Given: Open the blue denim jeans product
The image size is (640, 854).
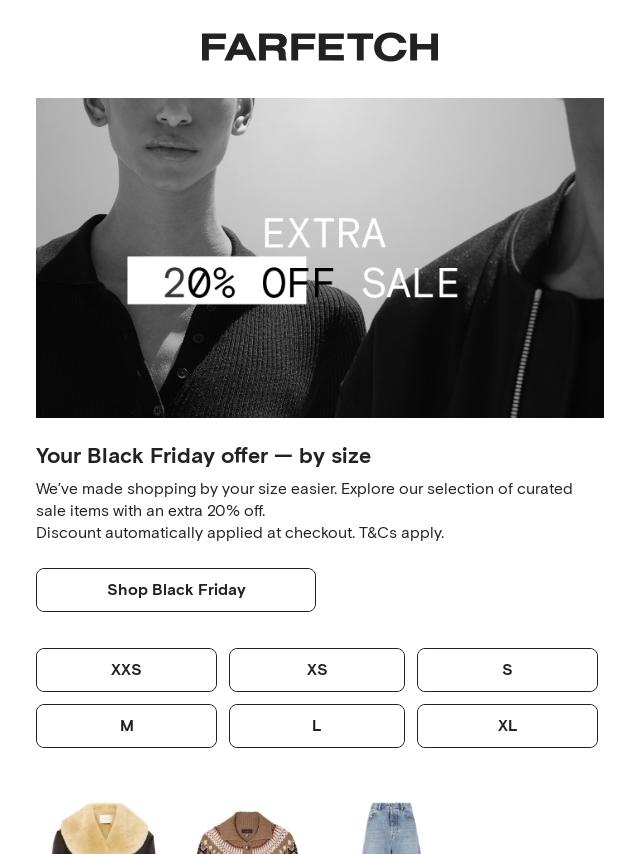Looking at the screenshot, I should [391, 830].
